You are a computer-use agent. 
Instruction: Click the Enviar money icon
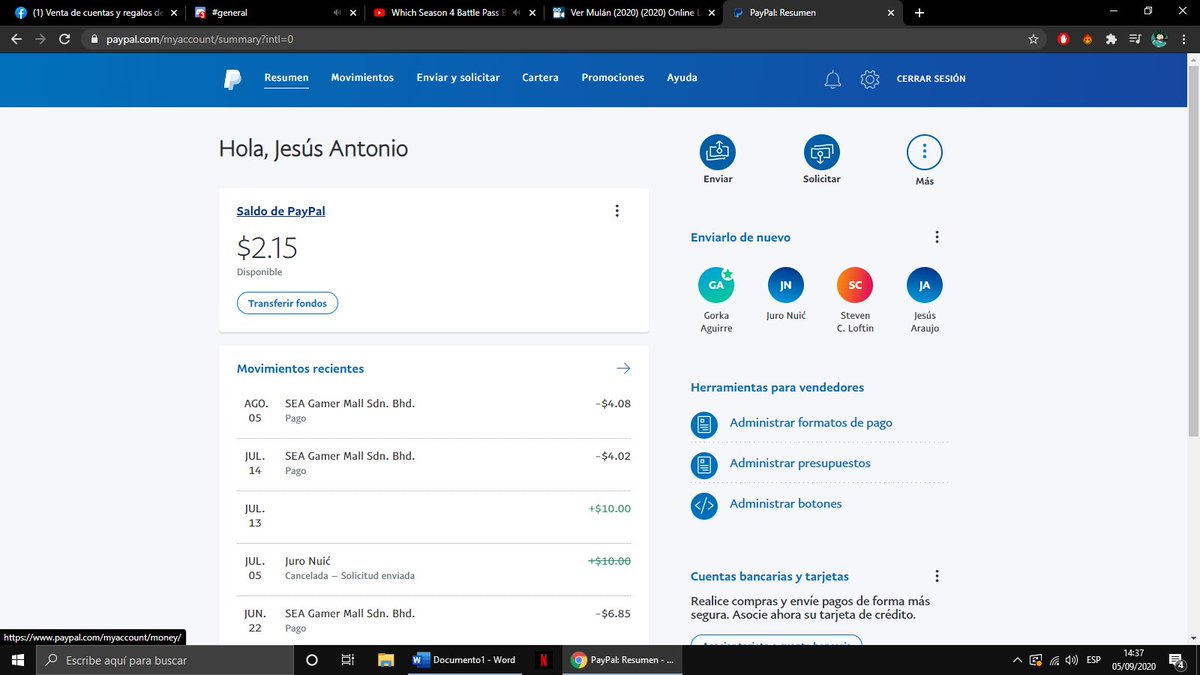718,152
